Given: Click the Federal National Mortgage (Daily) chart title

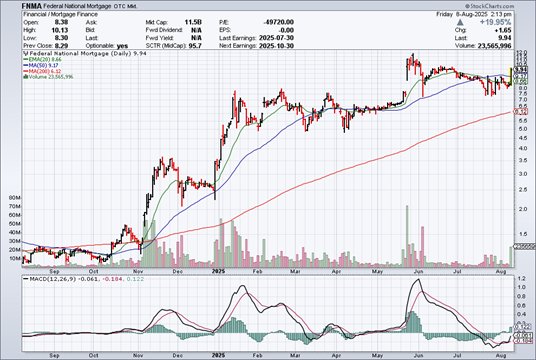Looking at the screenshot, I should 80,53.
